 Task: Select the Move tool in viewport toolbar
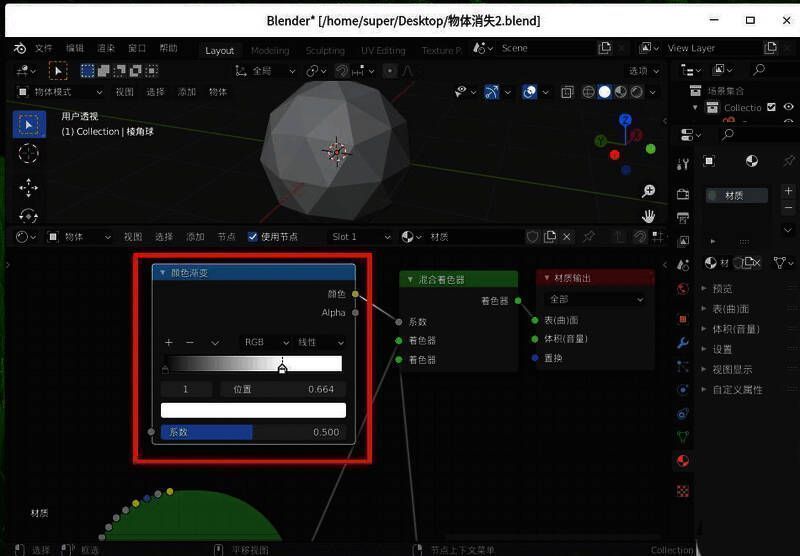click(x=29, y=188)
